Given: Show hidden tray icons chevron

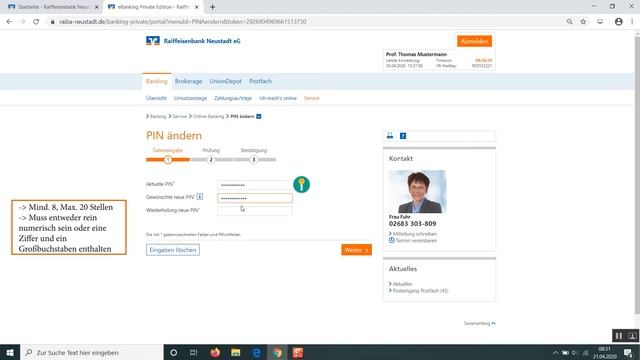Looking at the screenshot, I should point(555,353).
